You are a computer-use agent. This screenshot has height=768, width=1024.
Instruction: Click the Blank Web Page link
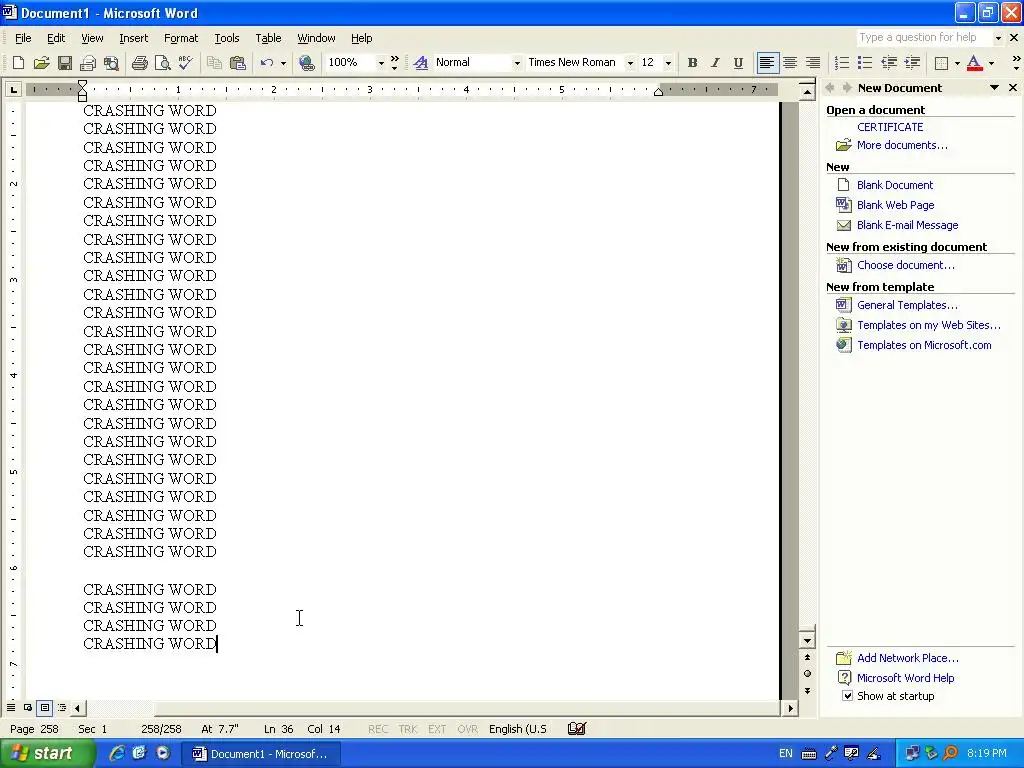(x=895, y=205)
